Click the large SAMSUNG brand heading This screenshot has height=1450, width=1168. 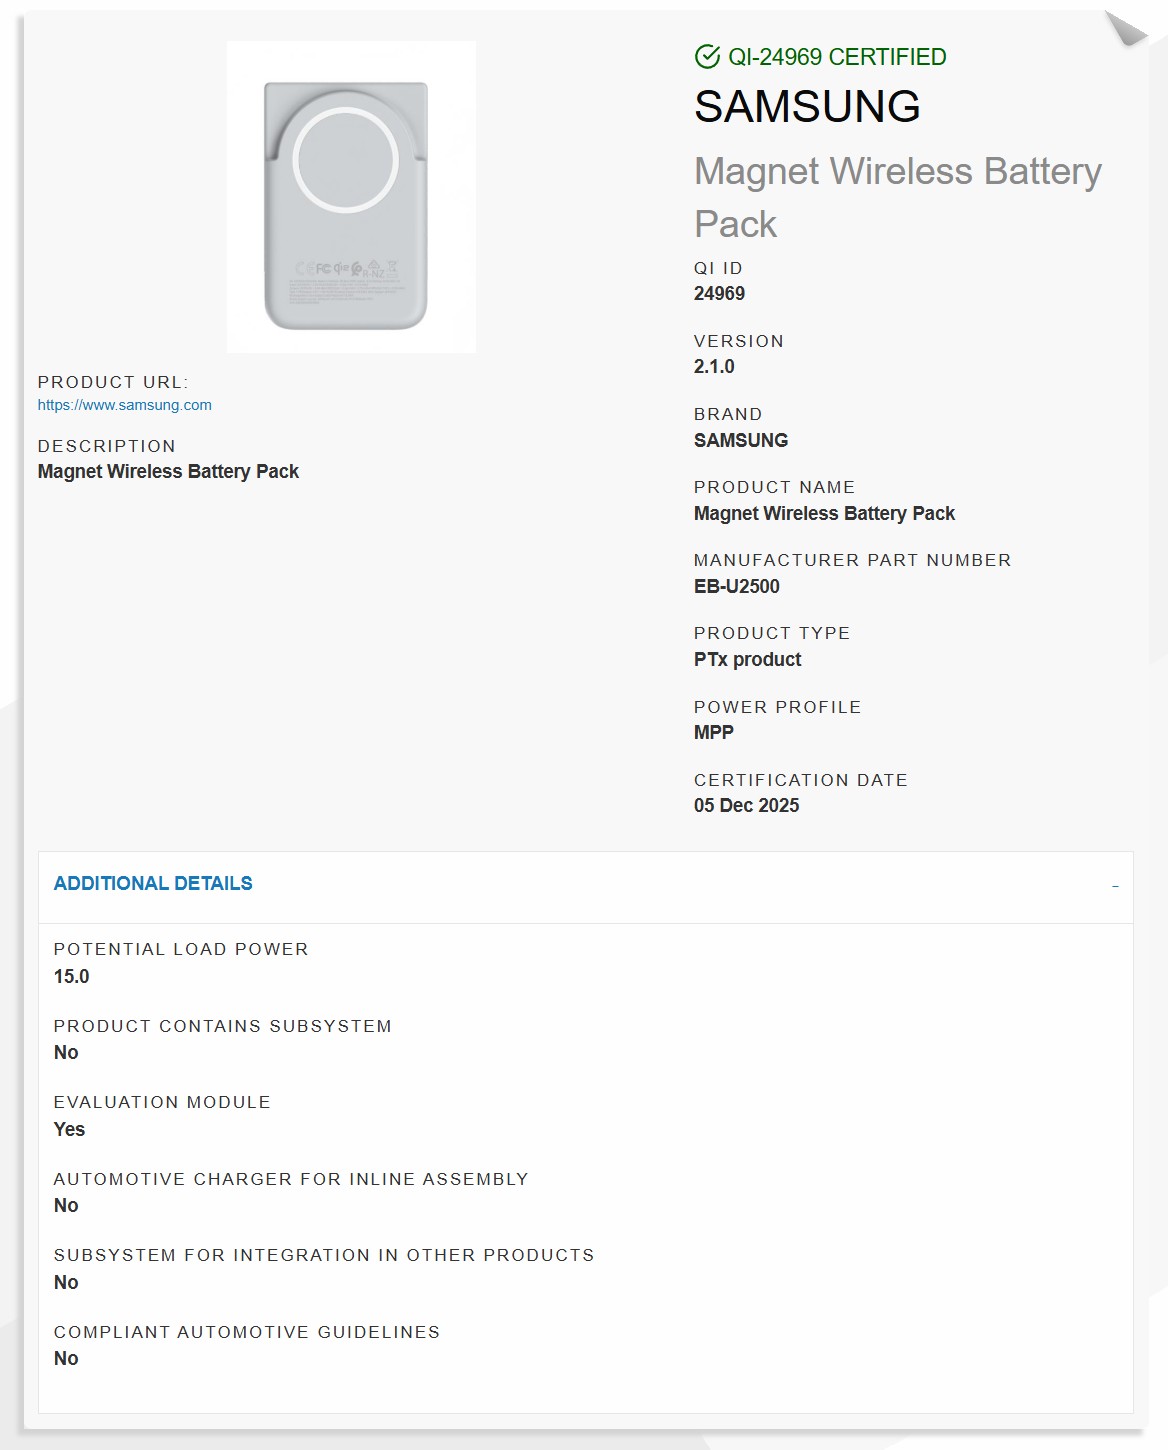(x=807, y=107)
